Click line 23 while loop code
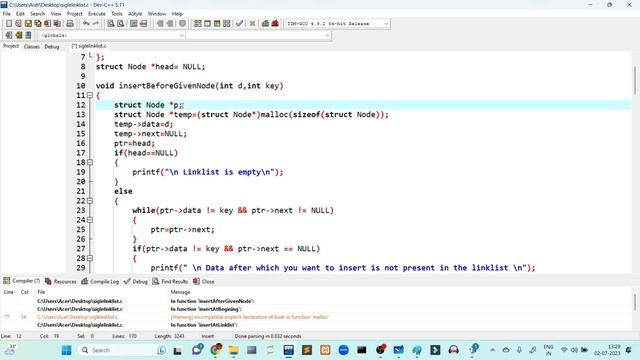 coord(233,211)
